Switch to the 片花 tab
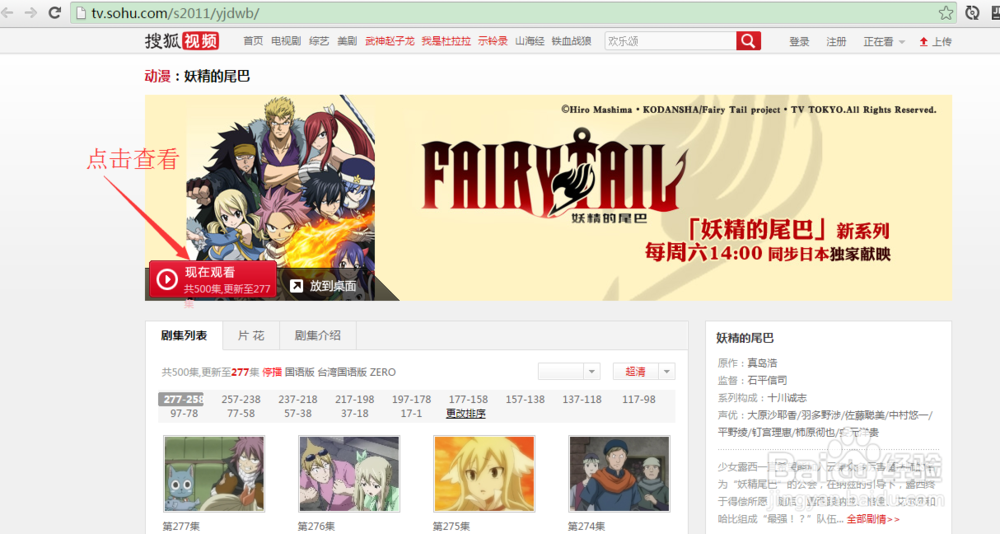 (251, 336)
